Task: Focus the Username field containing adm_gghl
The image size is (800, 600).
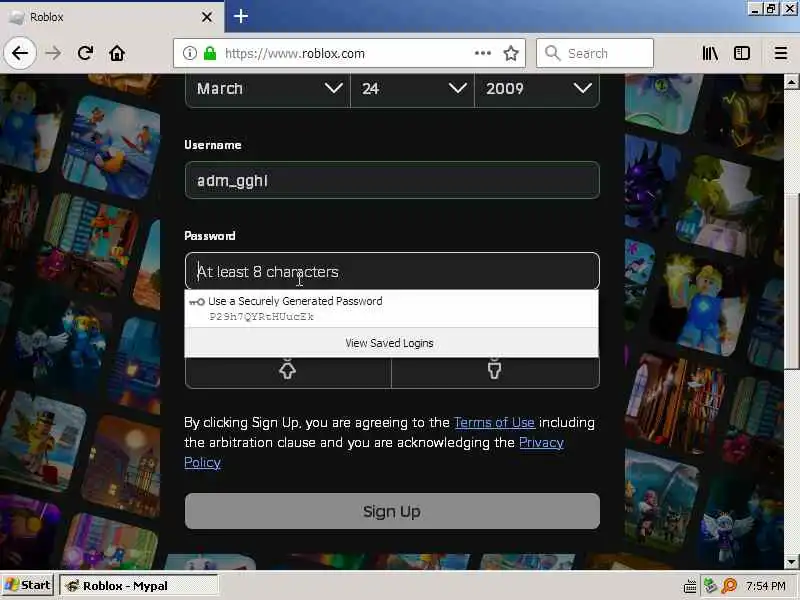Action: click(392, 180)
